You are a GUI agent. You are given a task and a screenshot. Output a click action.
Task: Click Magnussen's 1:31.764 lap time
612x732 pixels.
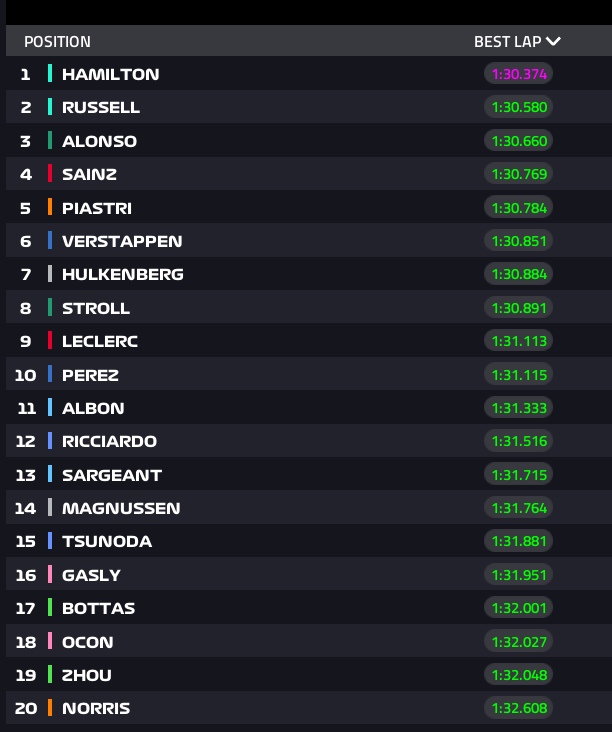point(519,508)
